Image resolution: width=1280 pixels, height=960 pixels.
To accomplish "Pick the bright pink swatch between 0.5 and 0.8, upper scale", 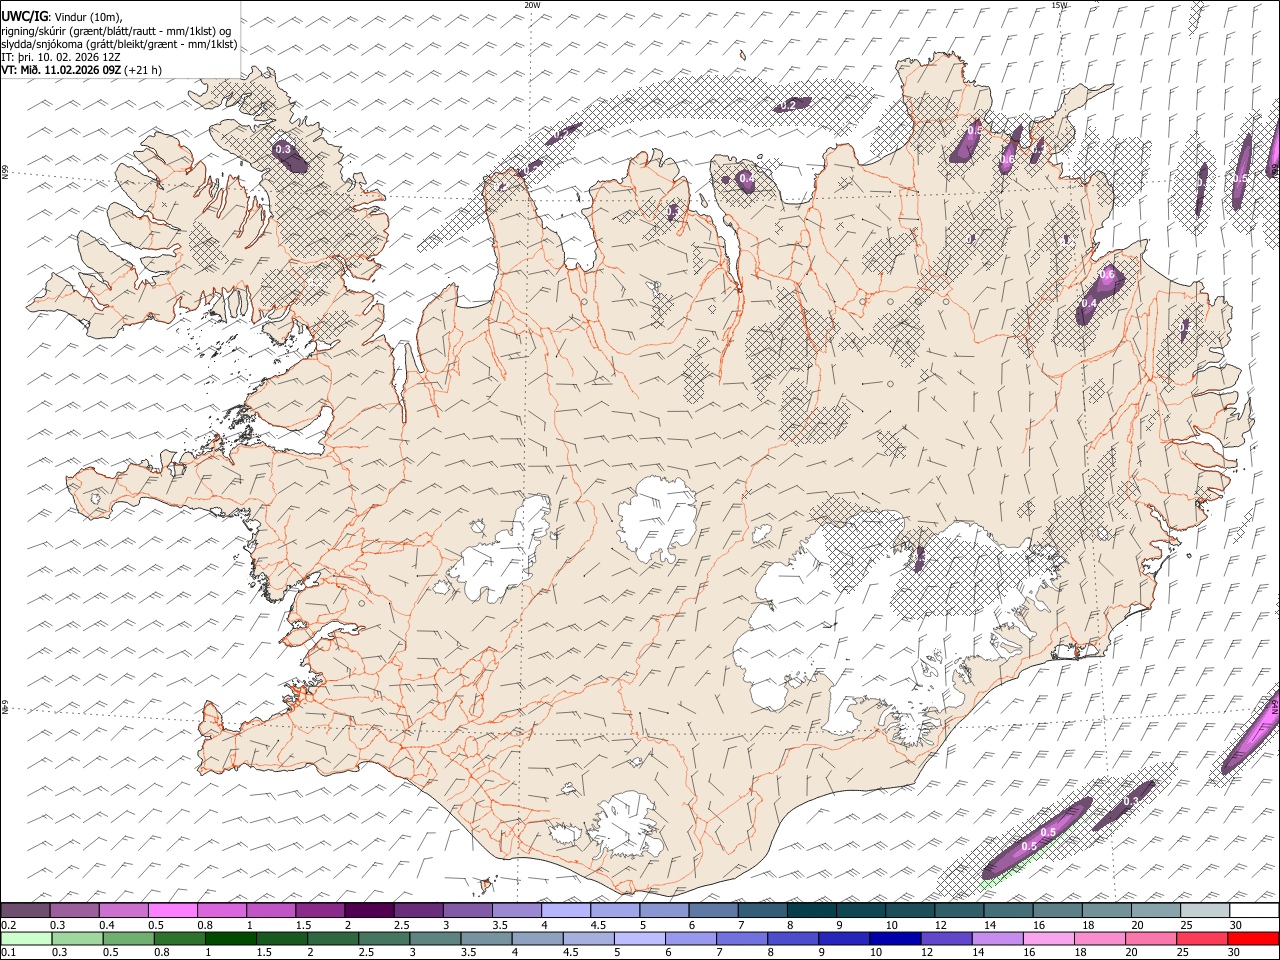I will (173, 911).
